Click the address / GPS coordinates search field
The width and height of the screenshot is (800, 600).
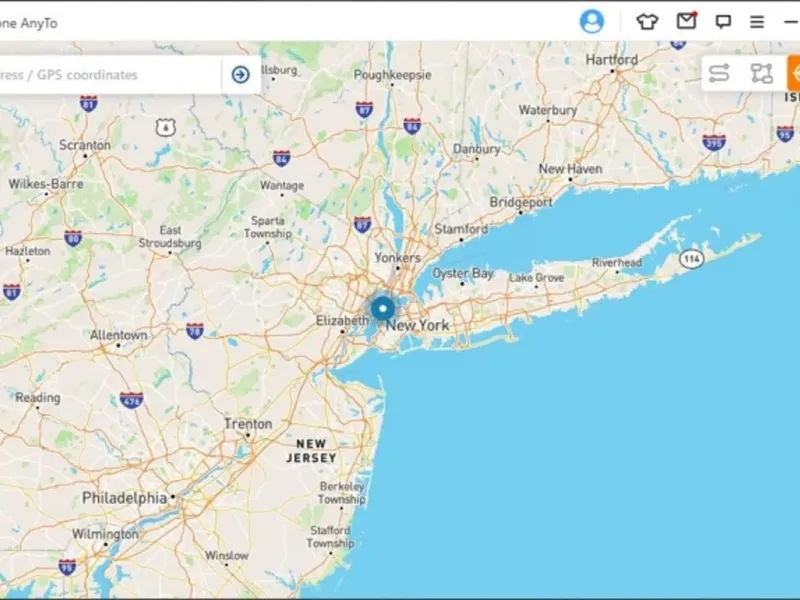tap(110, 74)
